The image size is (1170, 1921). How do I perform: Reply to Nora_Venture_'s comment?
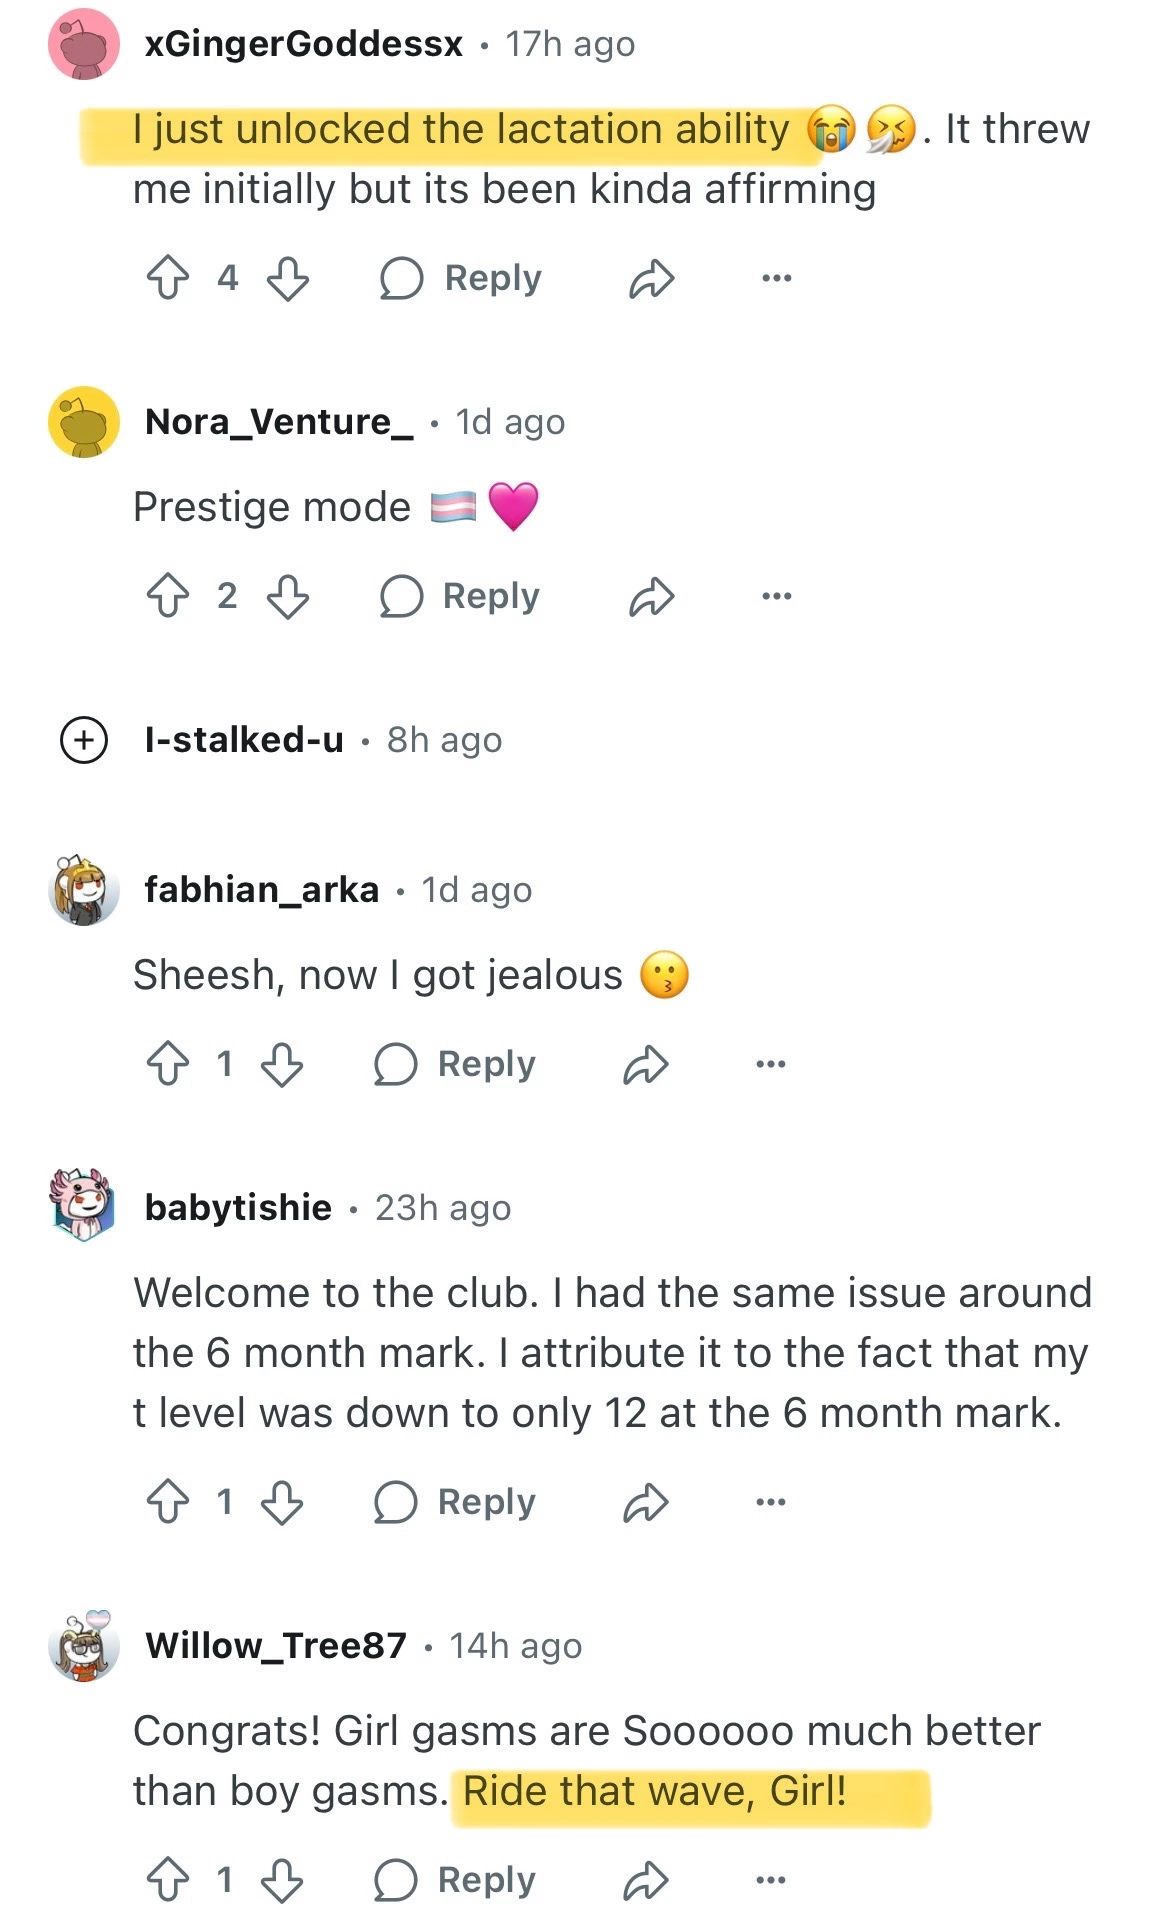pos(460,596)
